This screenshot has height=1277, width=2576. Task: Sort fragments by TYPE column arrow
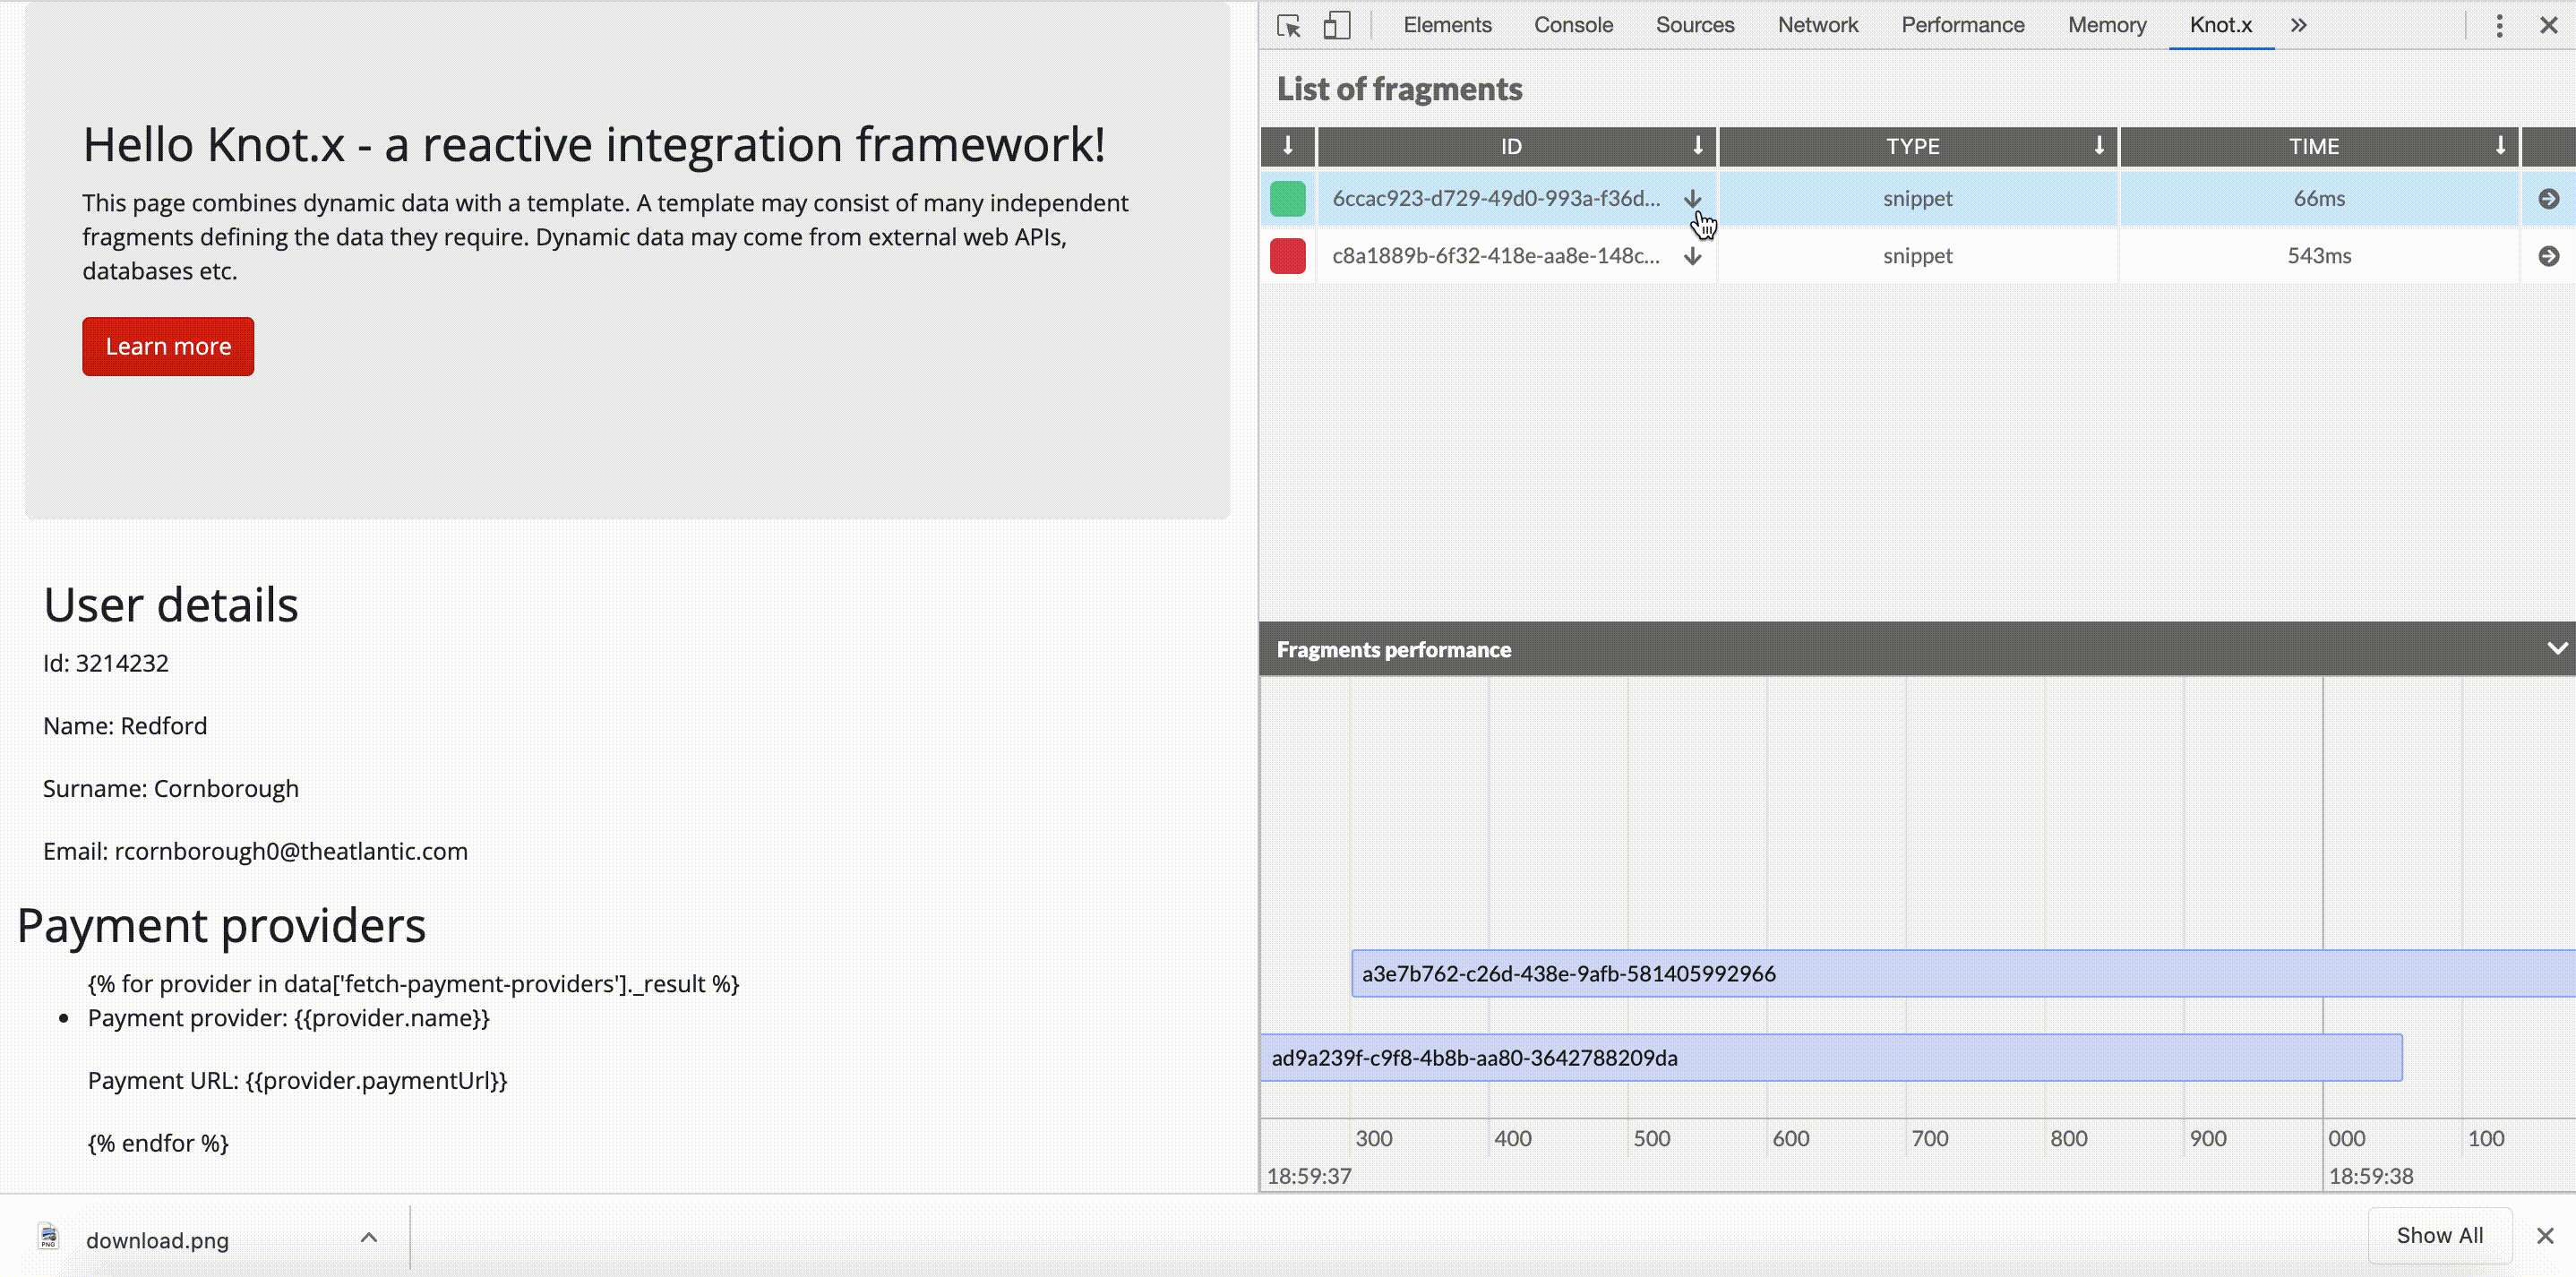tap(2098, 146)
